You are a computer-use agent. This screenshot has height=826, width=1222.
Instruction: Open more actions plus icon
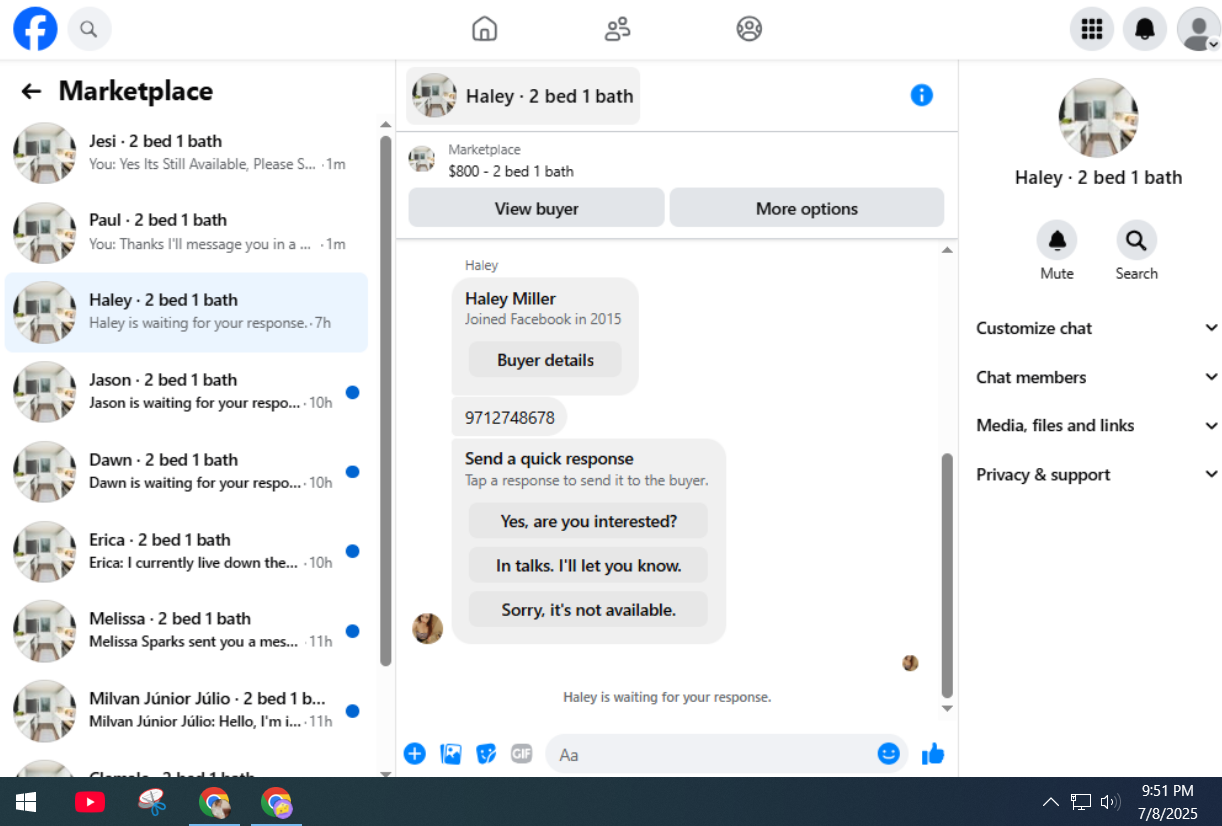coord(415,754)
